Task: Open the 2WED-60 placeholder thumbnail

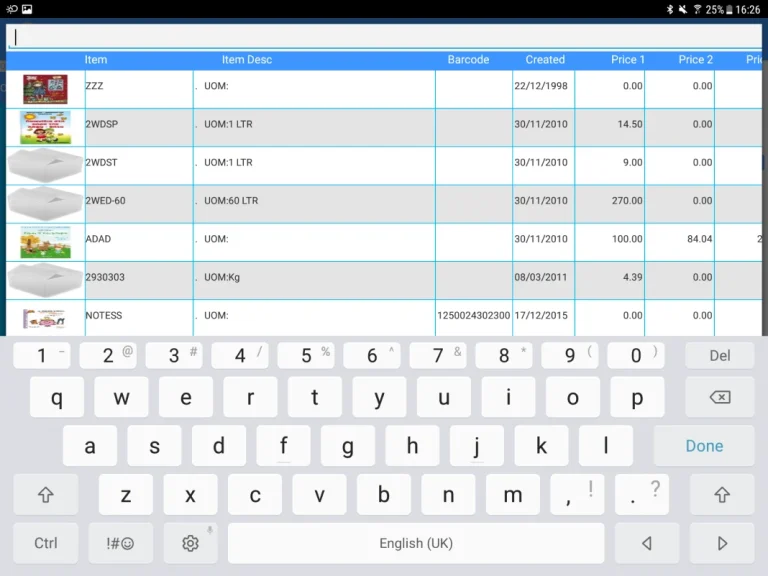Action: coord(45,204)
